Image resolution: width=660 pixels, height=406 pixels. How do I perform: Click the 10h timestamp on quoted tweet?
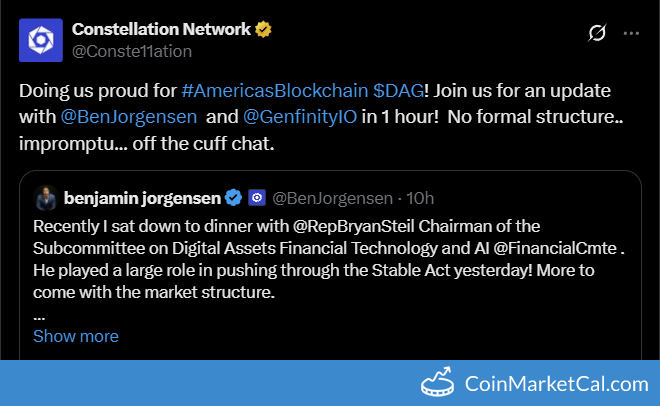[x=420, y=198]
